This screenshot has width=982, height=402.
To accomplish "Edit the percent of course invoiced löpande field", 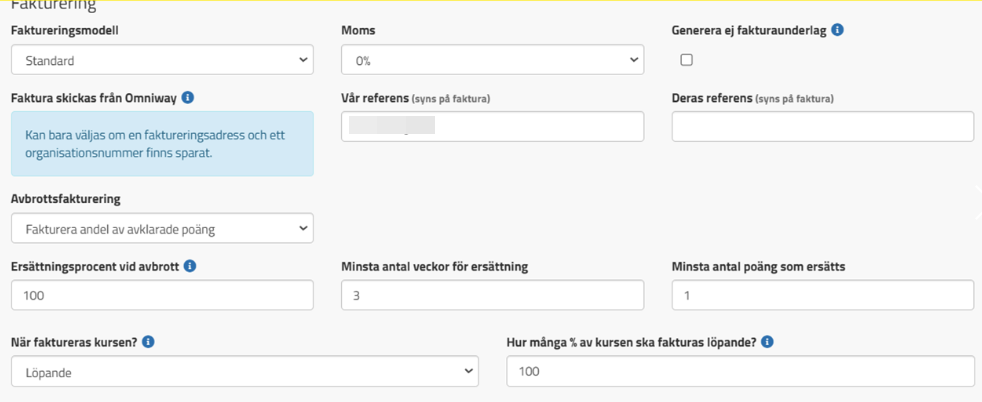I will [x=740, y=372].
